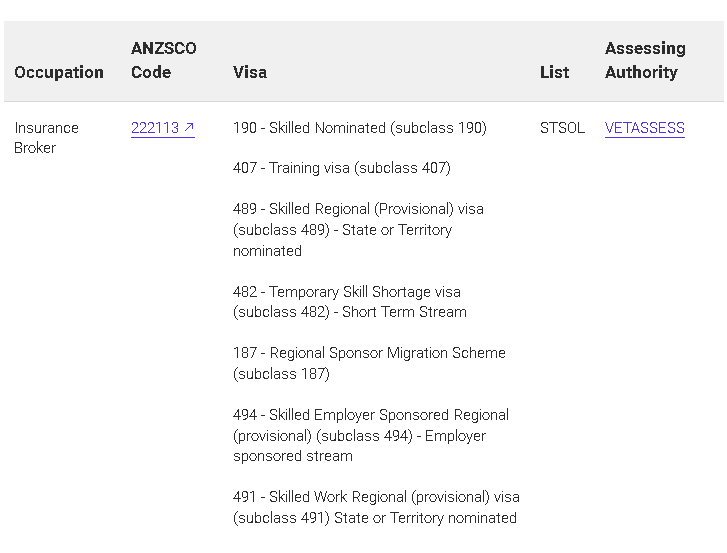This screenshot has height=553, width=727.
Task: Click the Occupation column header
Action: [59, 72]
